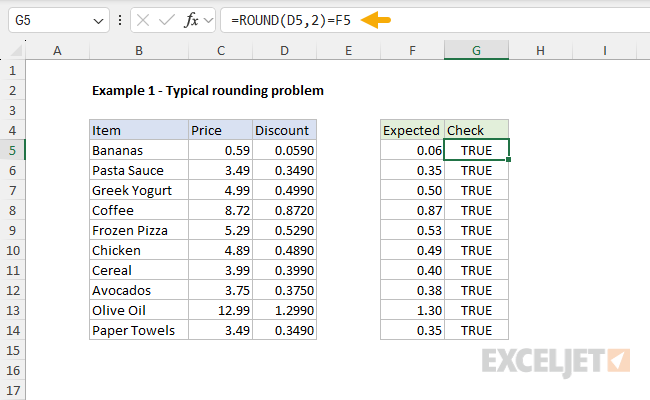Click the discount cell 0.4990
This screenshot has width=650, height=400.
click(284, 190)
